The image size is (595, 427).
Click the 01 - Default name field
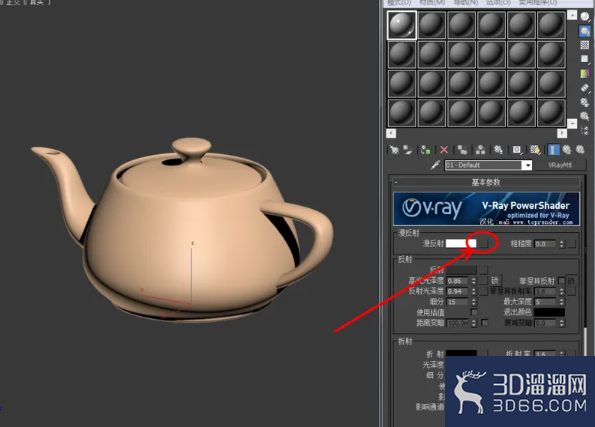tap(483, 165)
